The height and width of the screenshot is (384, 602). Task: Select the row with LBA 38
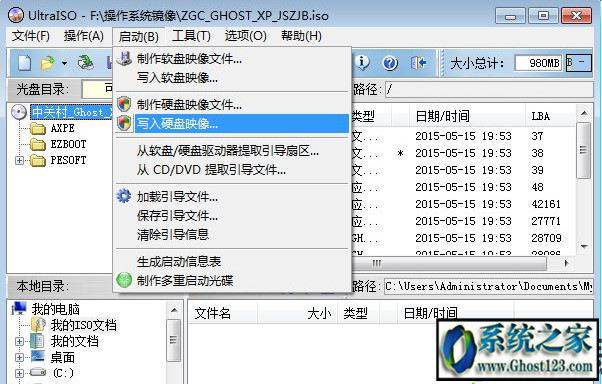click(x=463, y=153)
